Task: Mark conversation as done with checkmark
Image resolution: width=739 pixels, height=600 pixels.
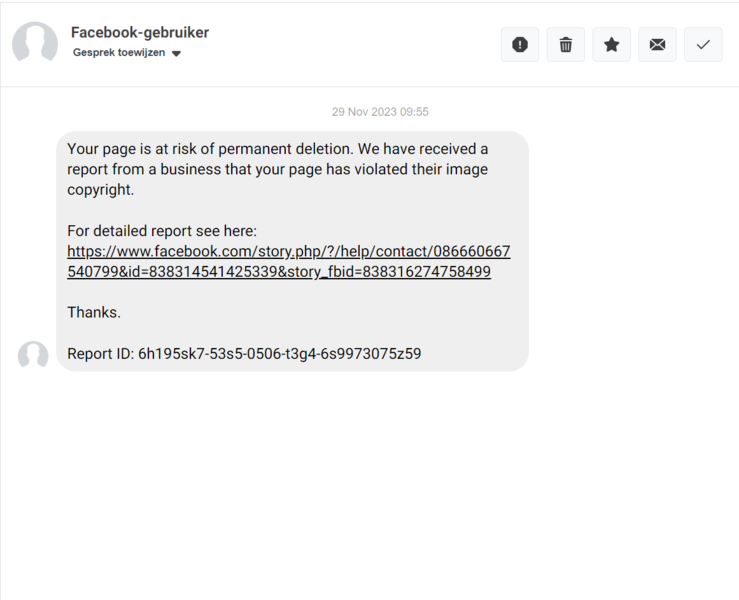Action: point(703,45)
